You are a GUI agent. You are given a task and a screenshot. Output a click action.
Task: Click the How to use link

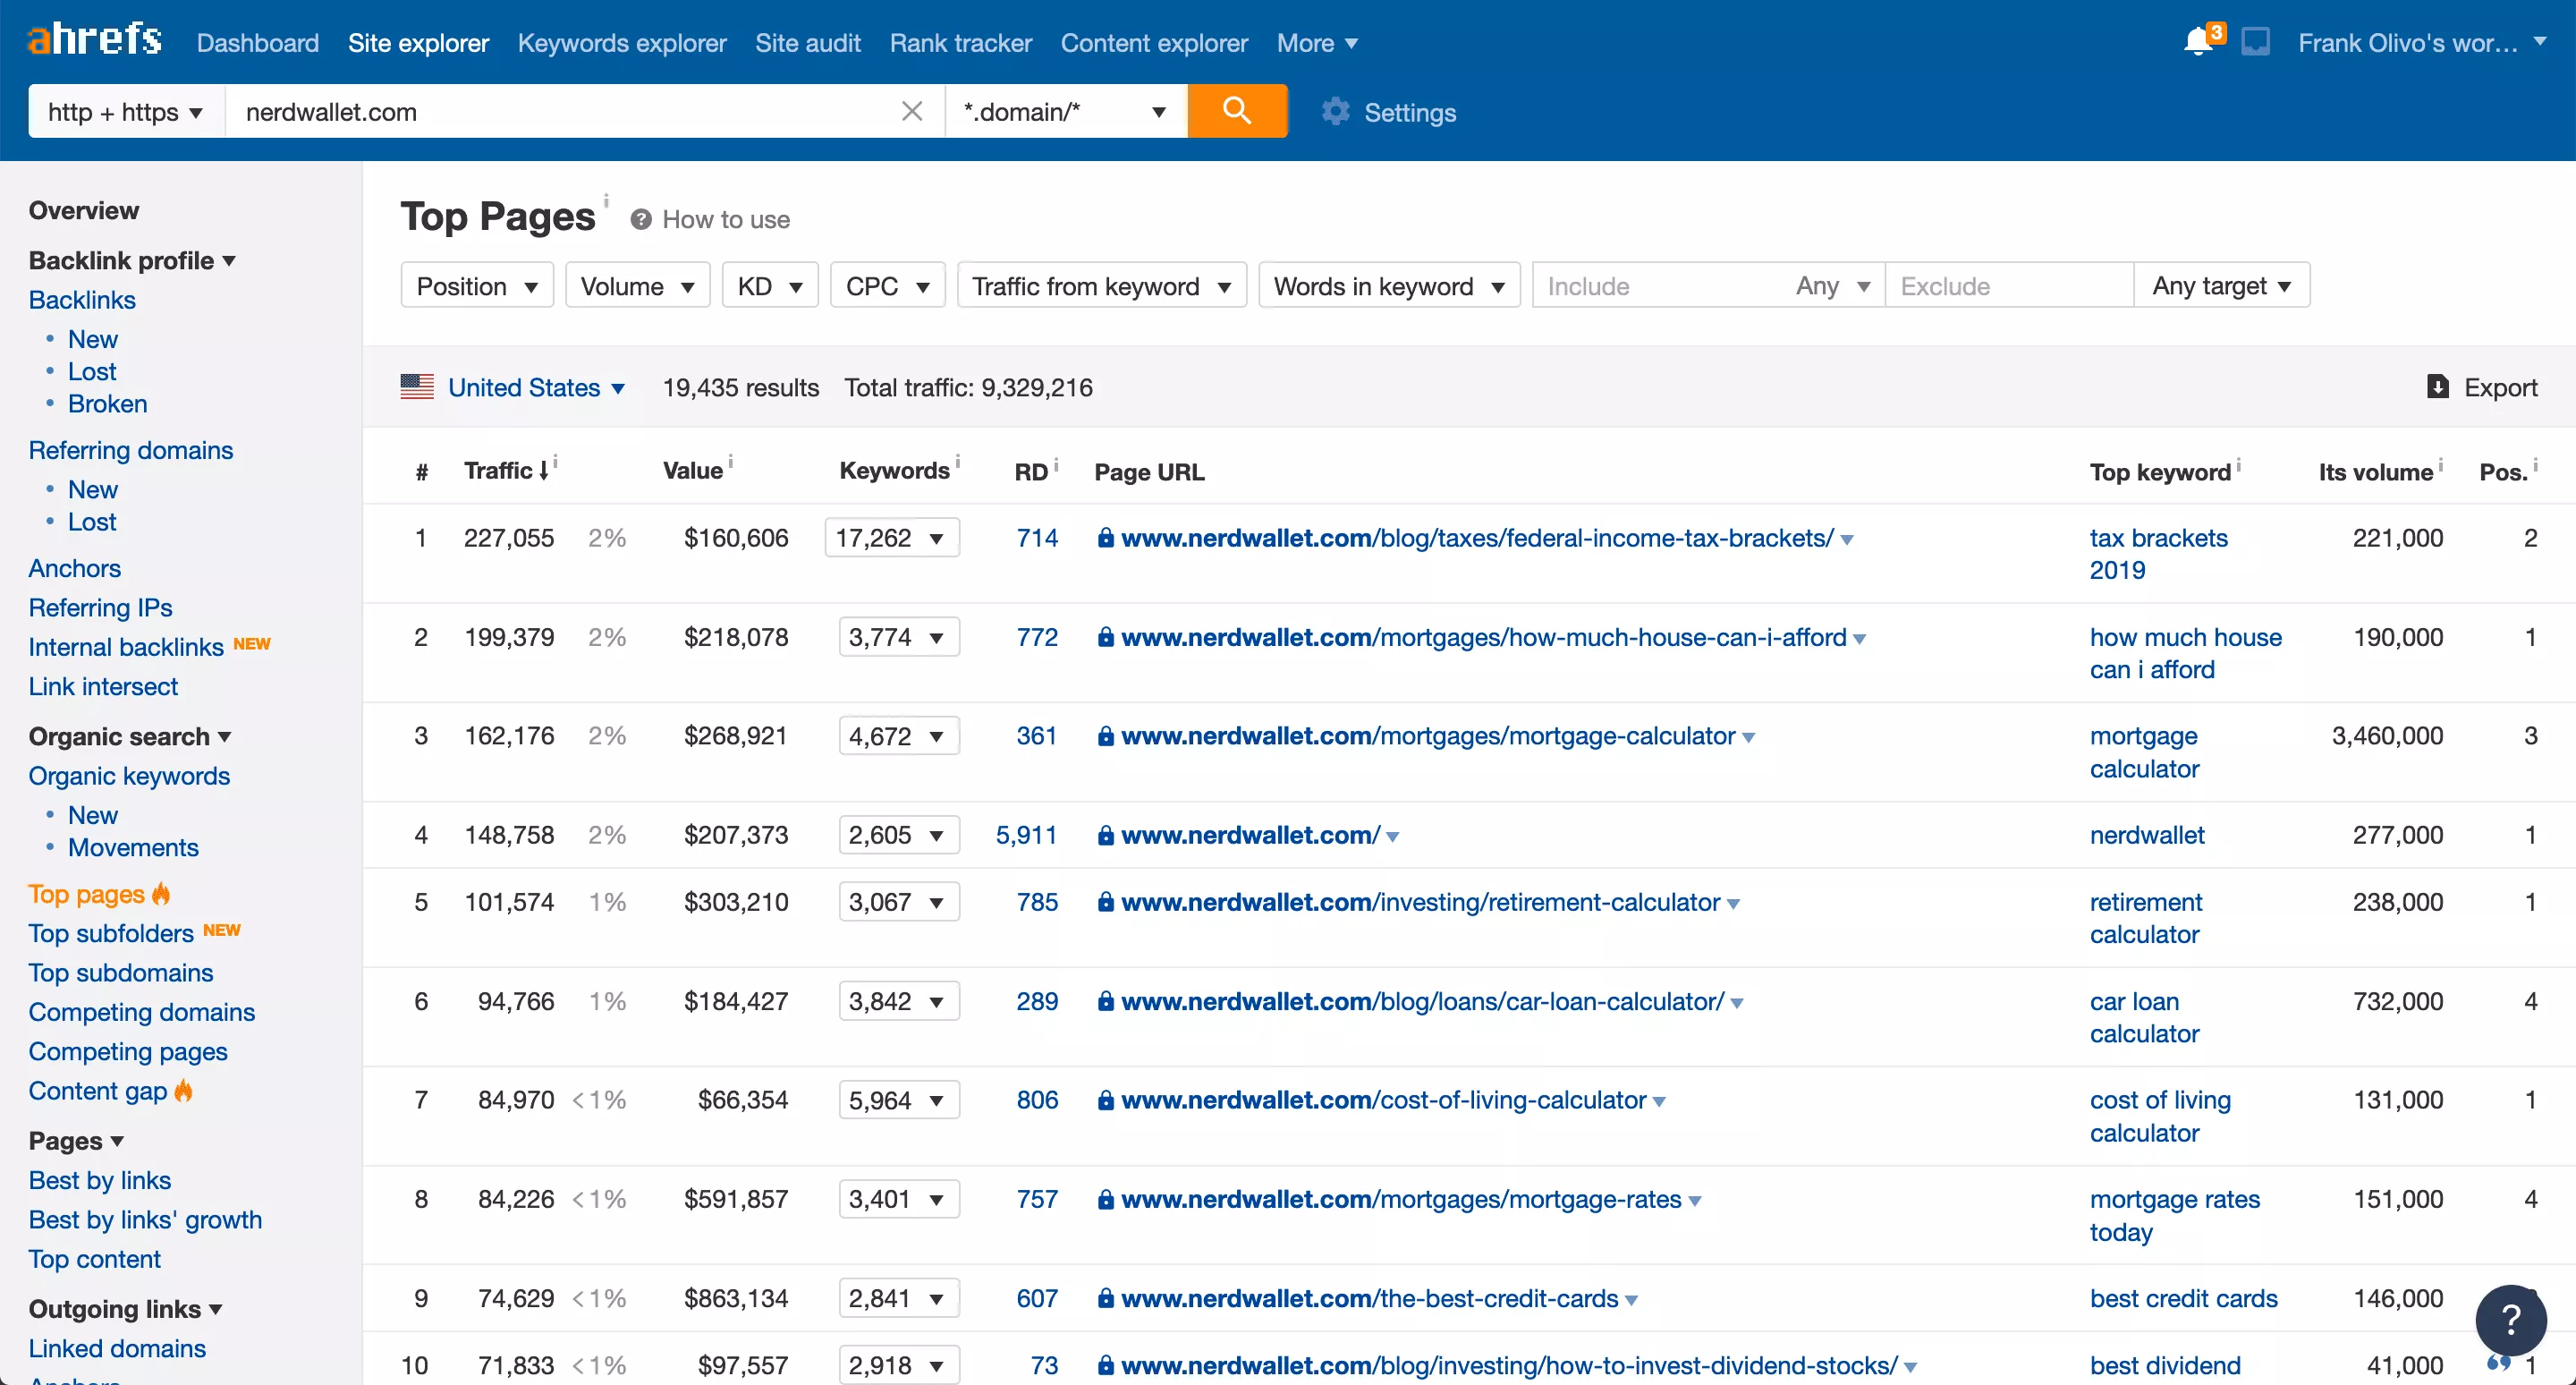tap(727, 219)
